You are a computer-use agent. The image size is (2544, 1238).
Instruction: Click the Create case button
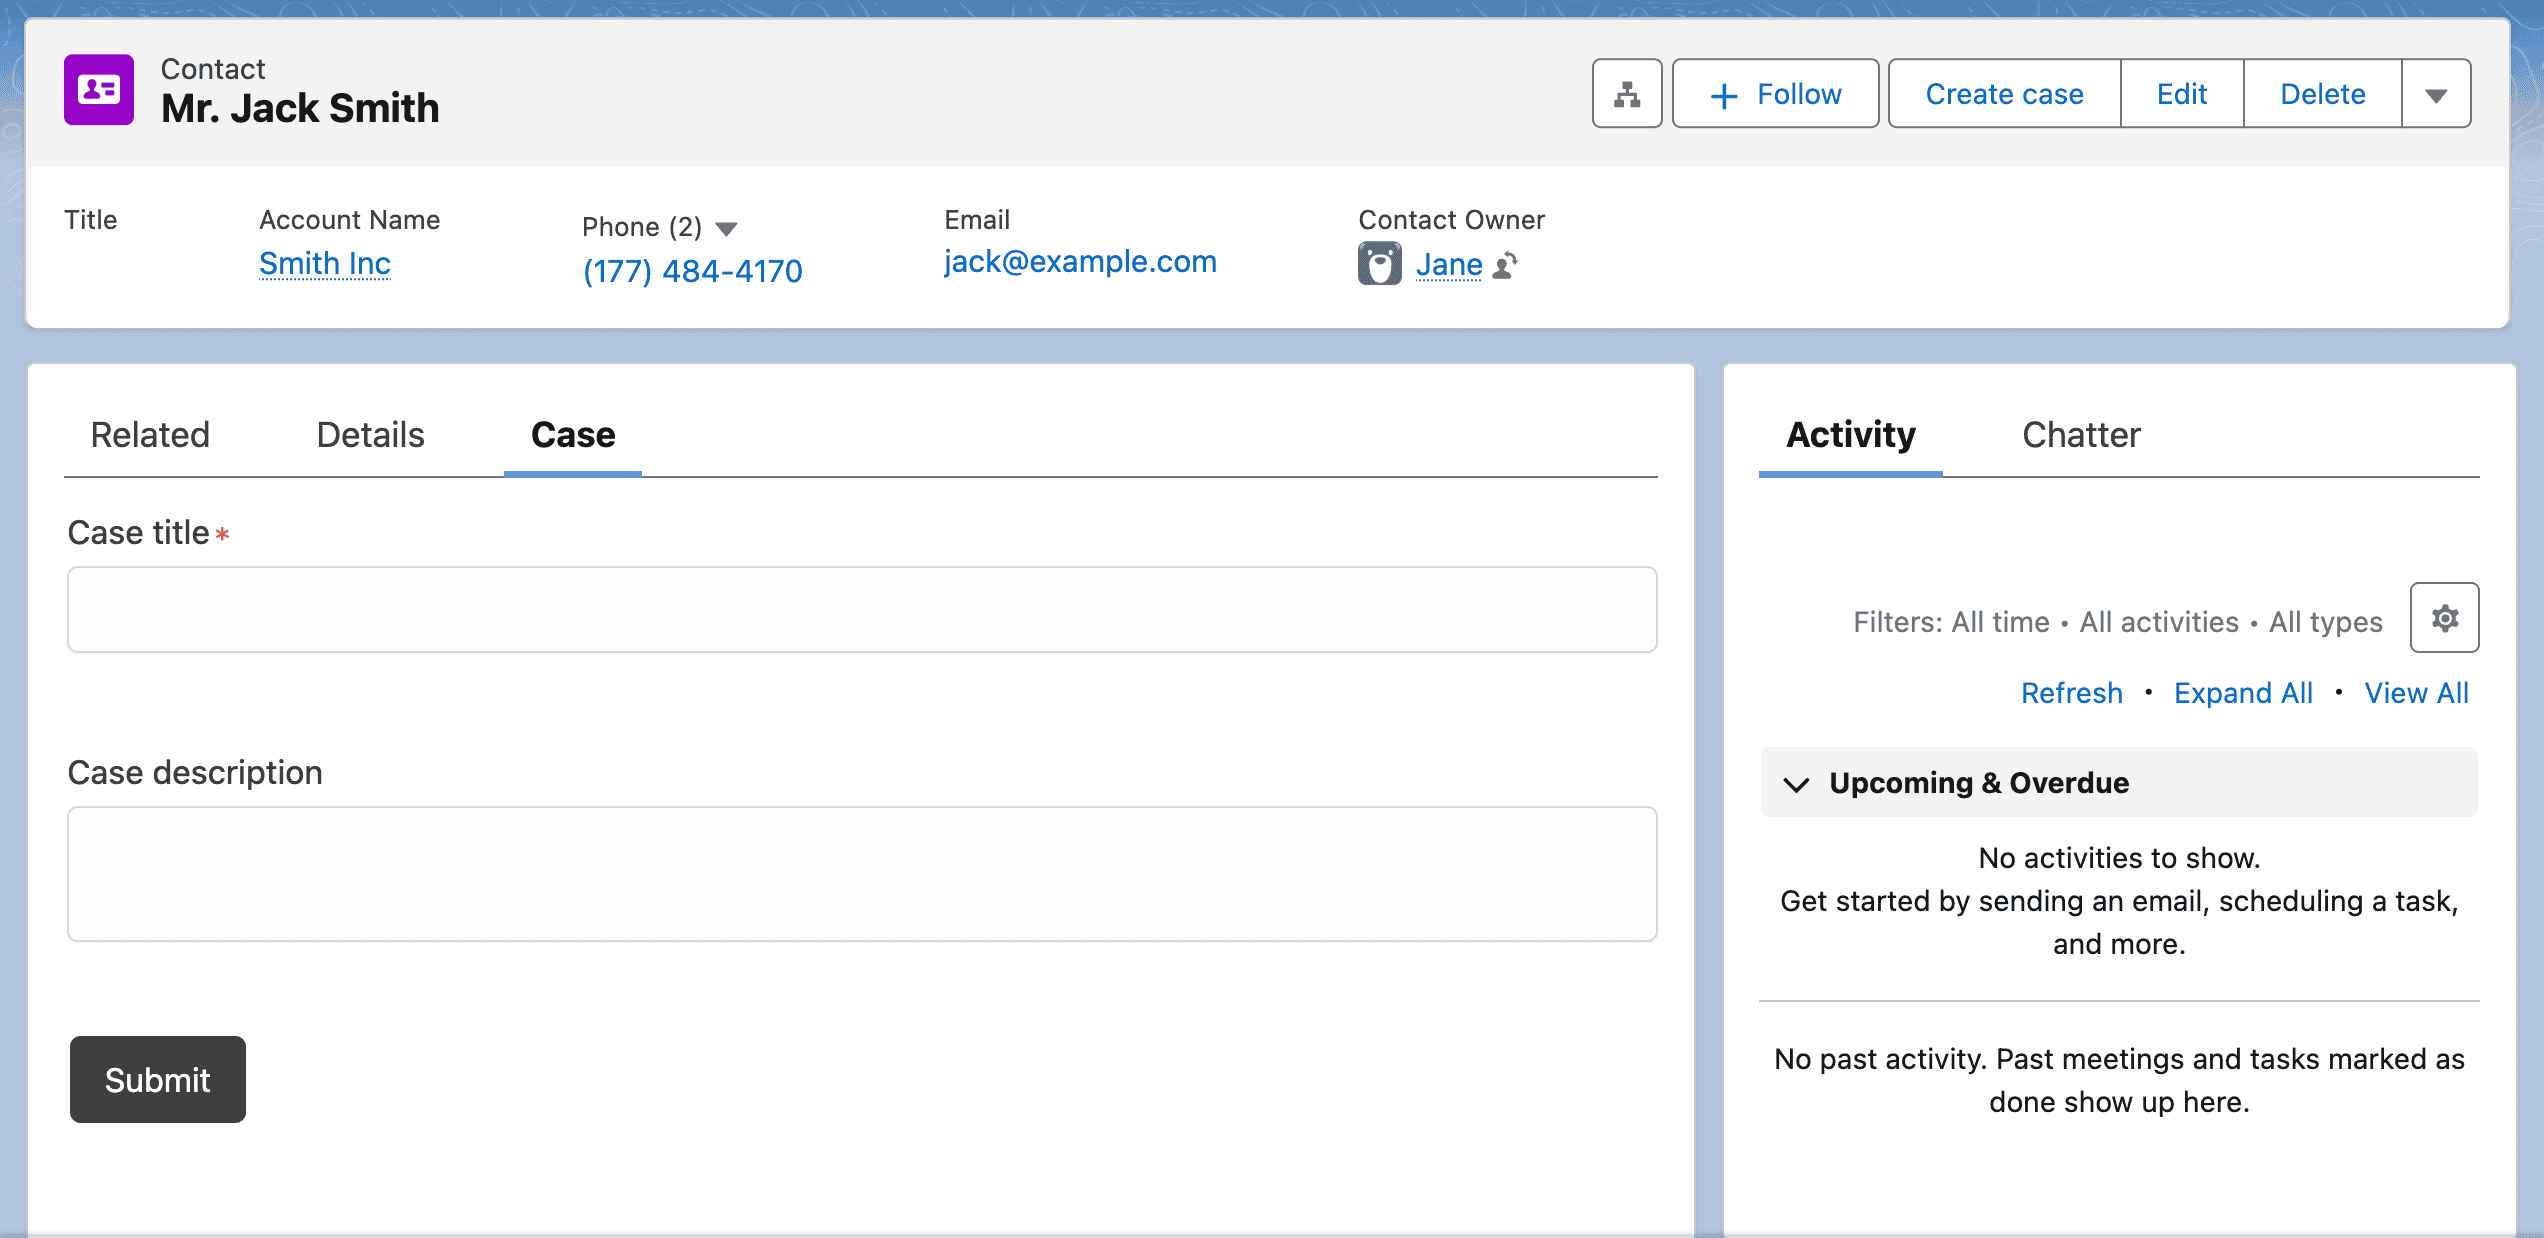point(2002,93)
